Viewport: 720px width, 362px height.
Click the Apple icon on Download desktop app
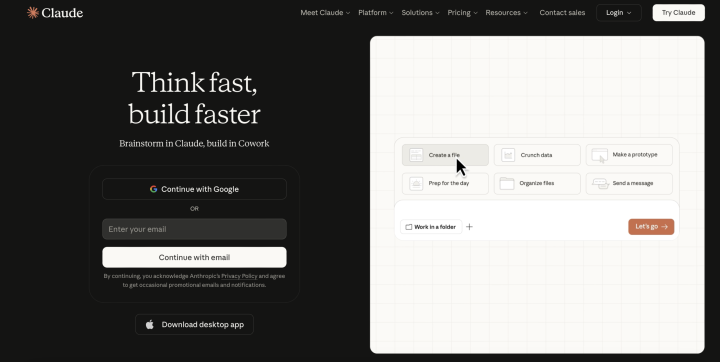click(x=150, y=324)
